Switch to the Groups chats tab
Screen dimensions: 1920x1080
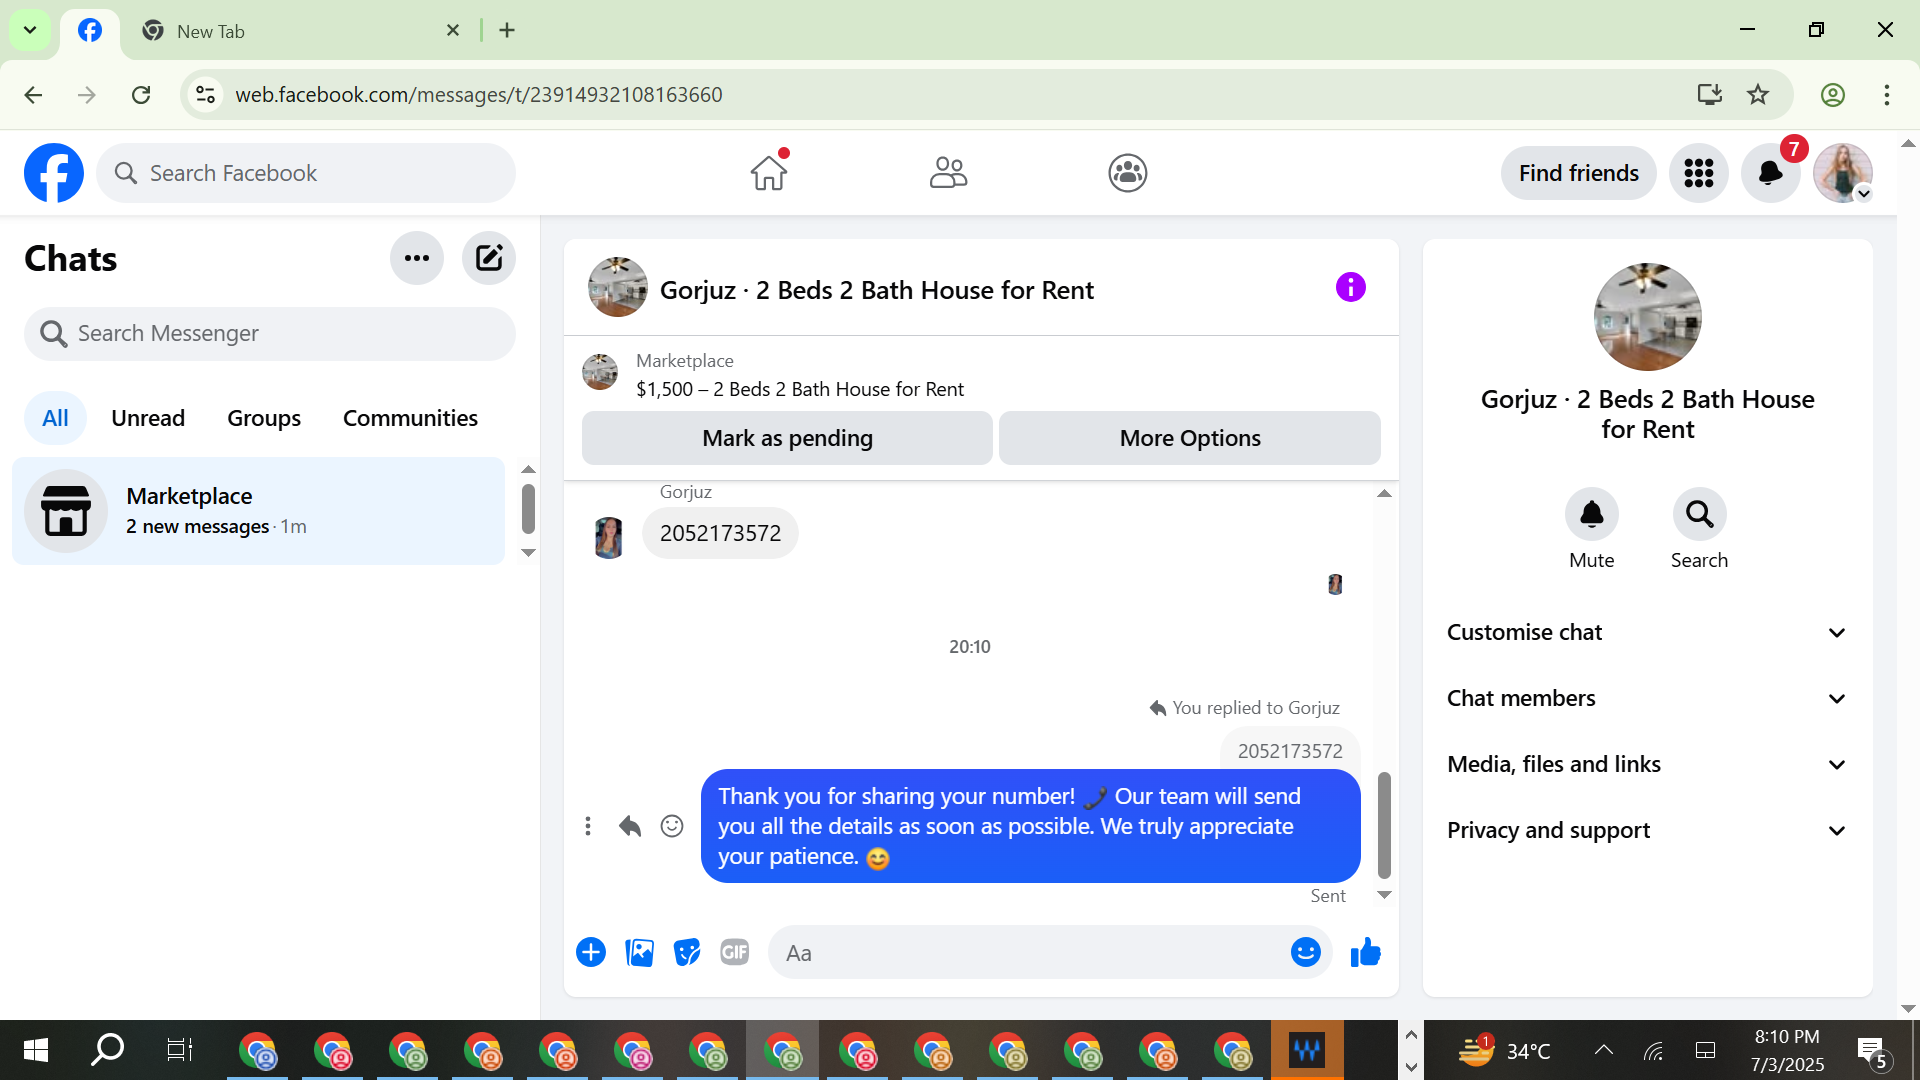[264, 418]
